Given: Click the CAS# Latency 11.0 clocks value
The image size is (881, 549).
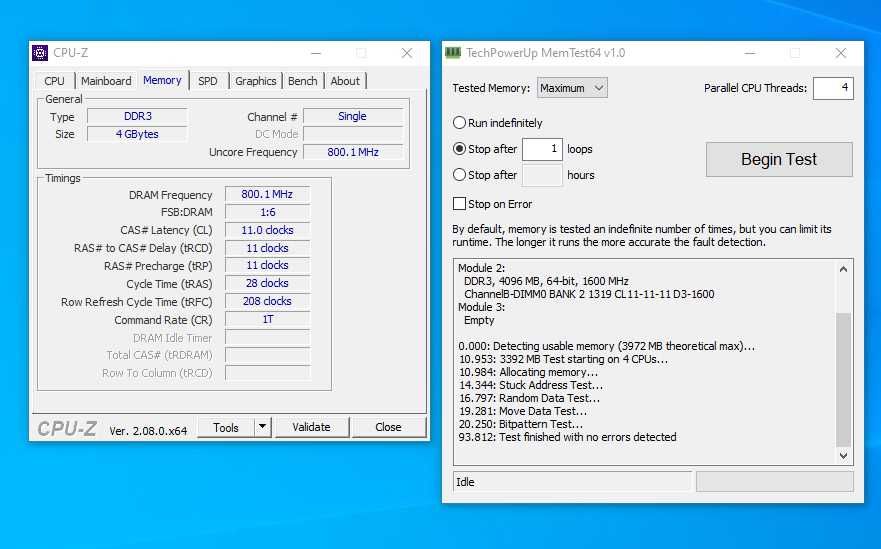Looking at the screenshot, I should [x=267, y=230].
